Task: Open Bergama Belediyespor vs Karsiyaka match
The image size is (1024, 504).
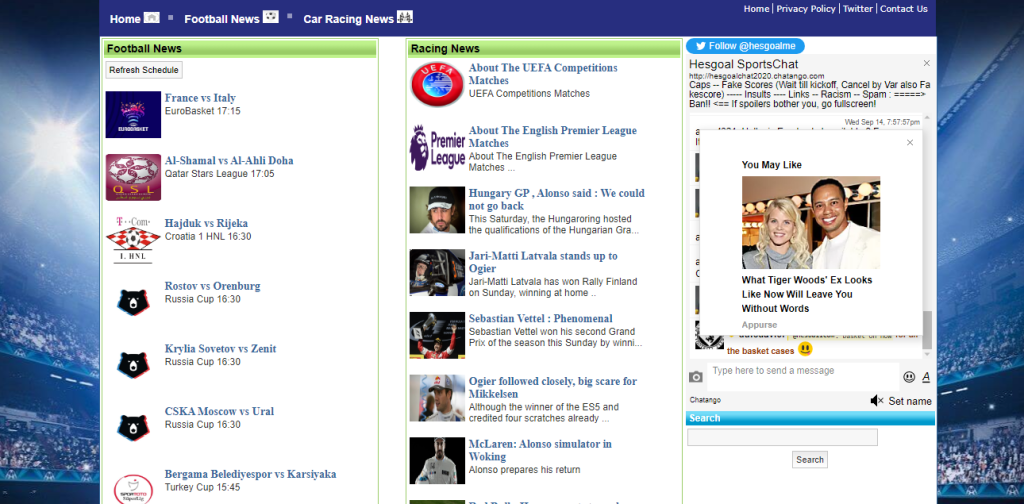Action: pyautogui.click(x=250, y=474)
